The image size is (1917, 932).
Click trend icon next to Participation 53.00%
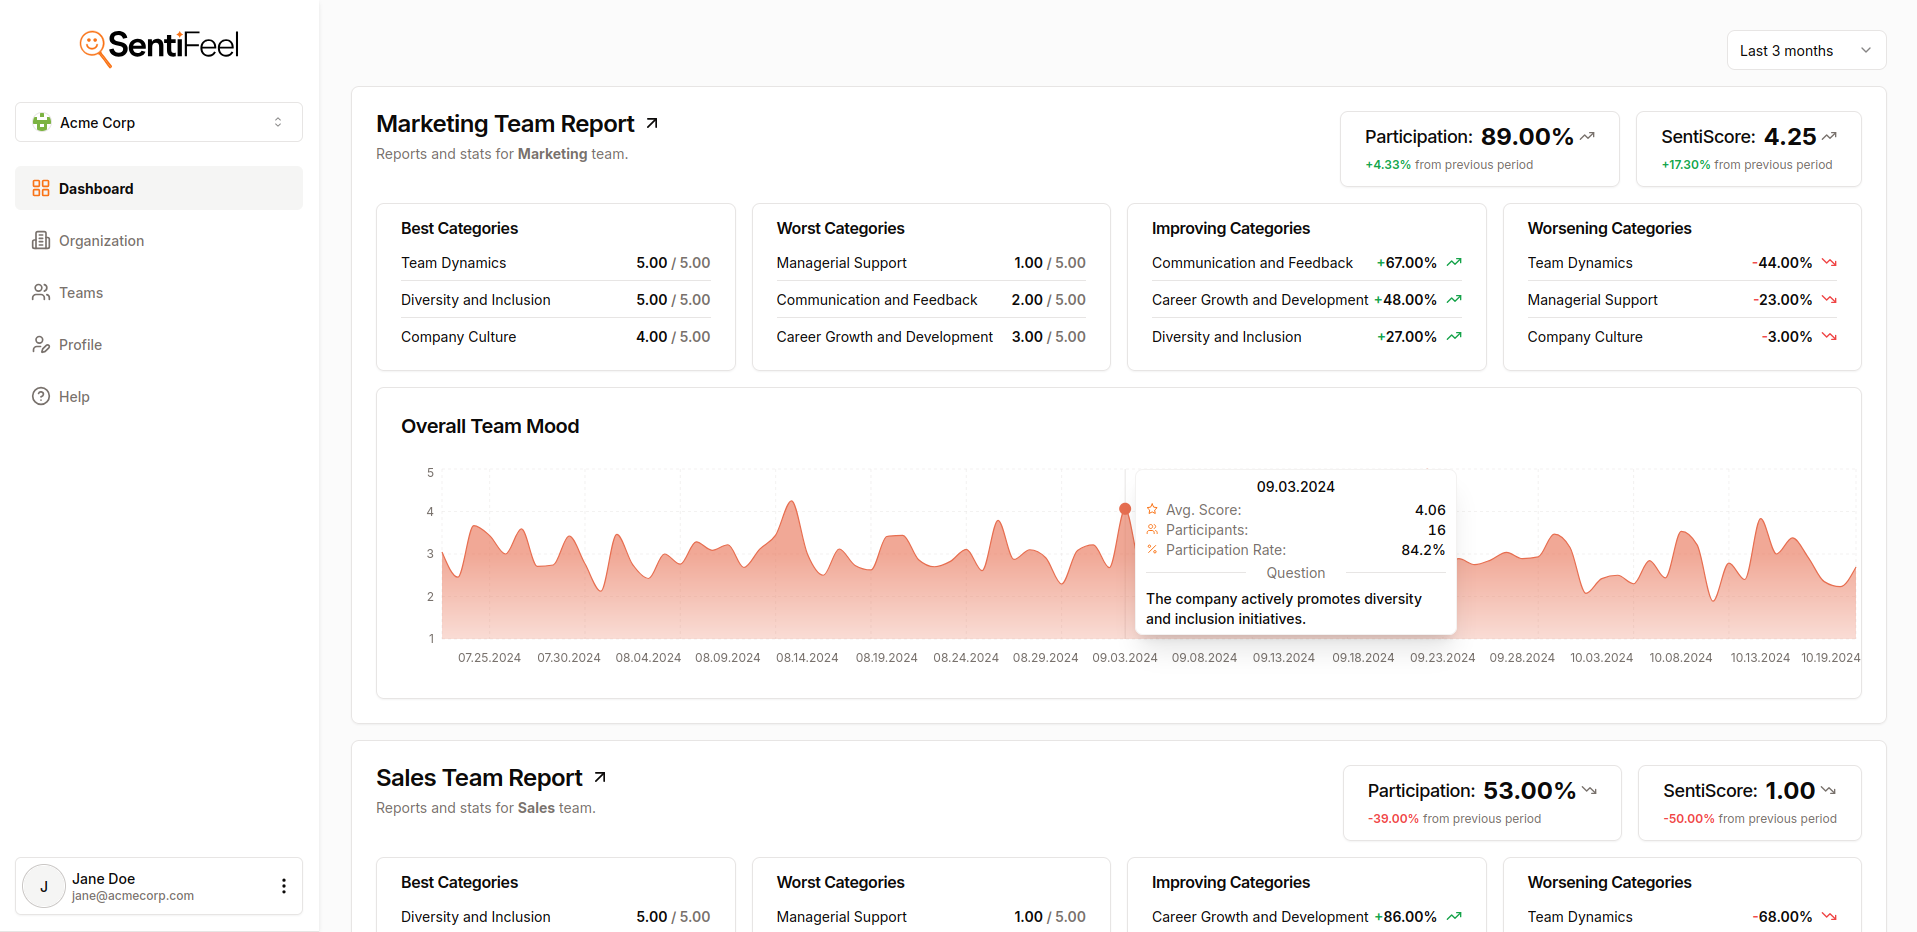point(1589,790)
